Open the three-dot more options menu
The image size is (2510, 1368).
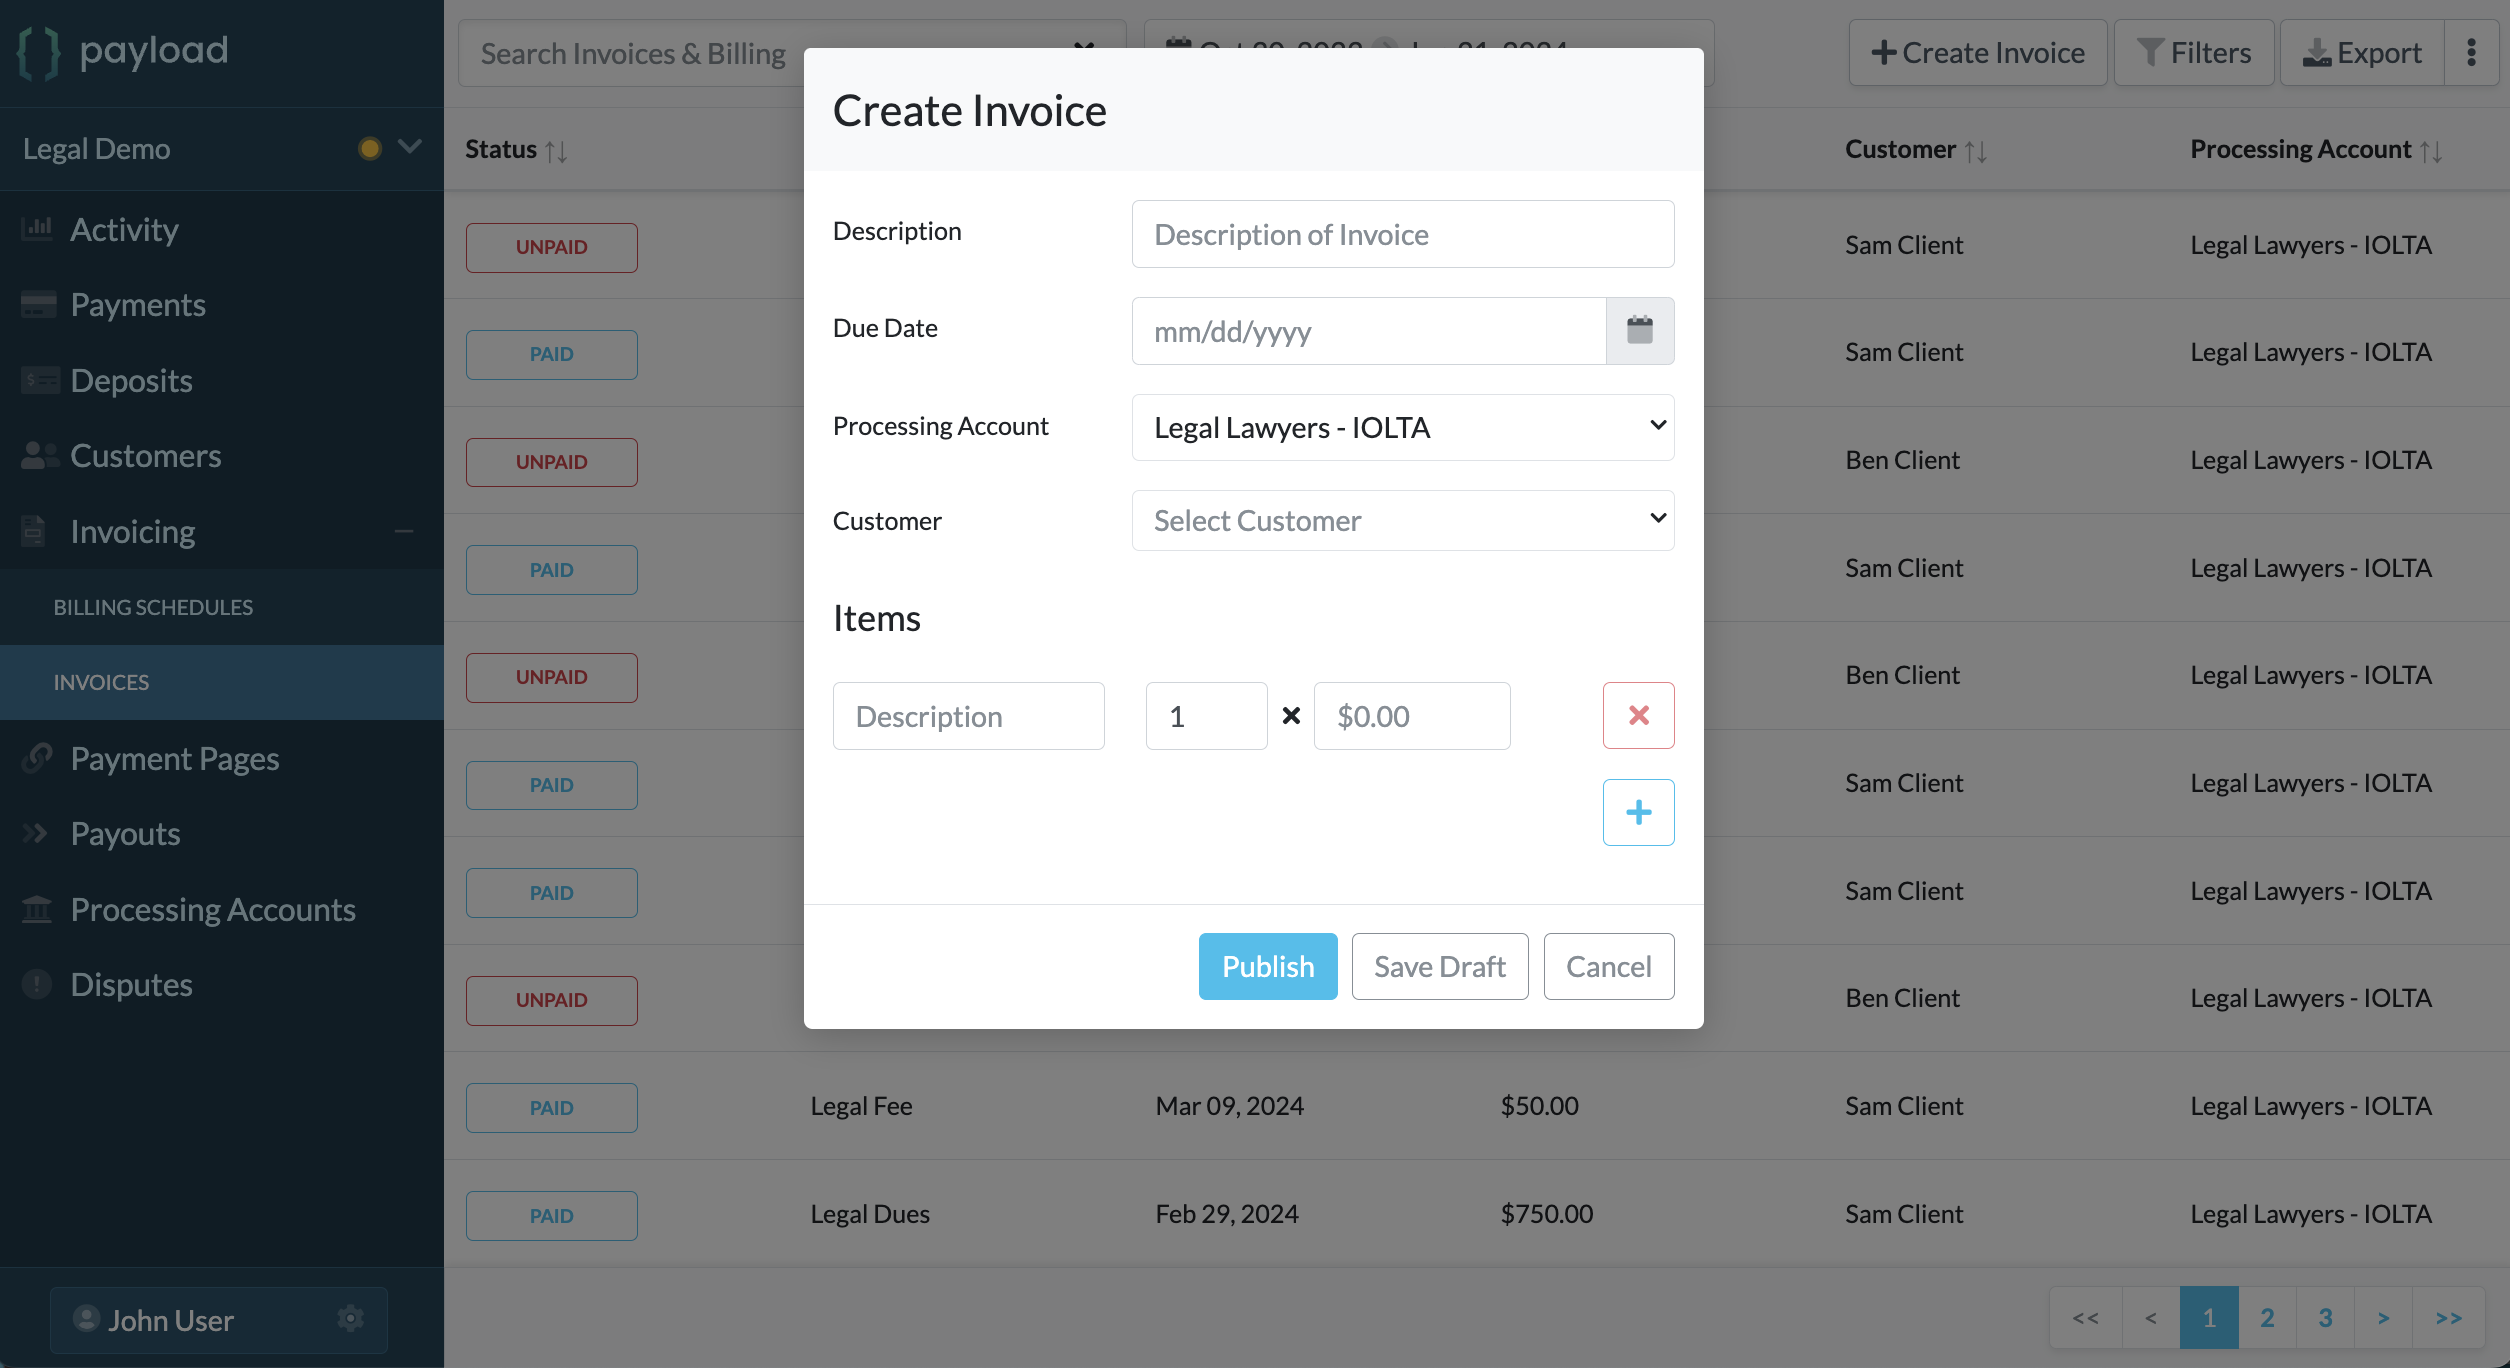coord(2471,52)
